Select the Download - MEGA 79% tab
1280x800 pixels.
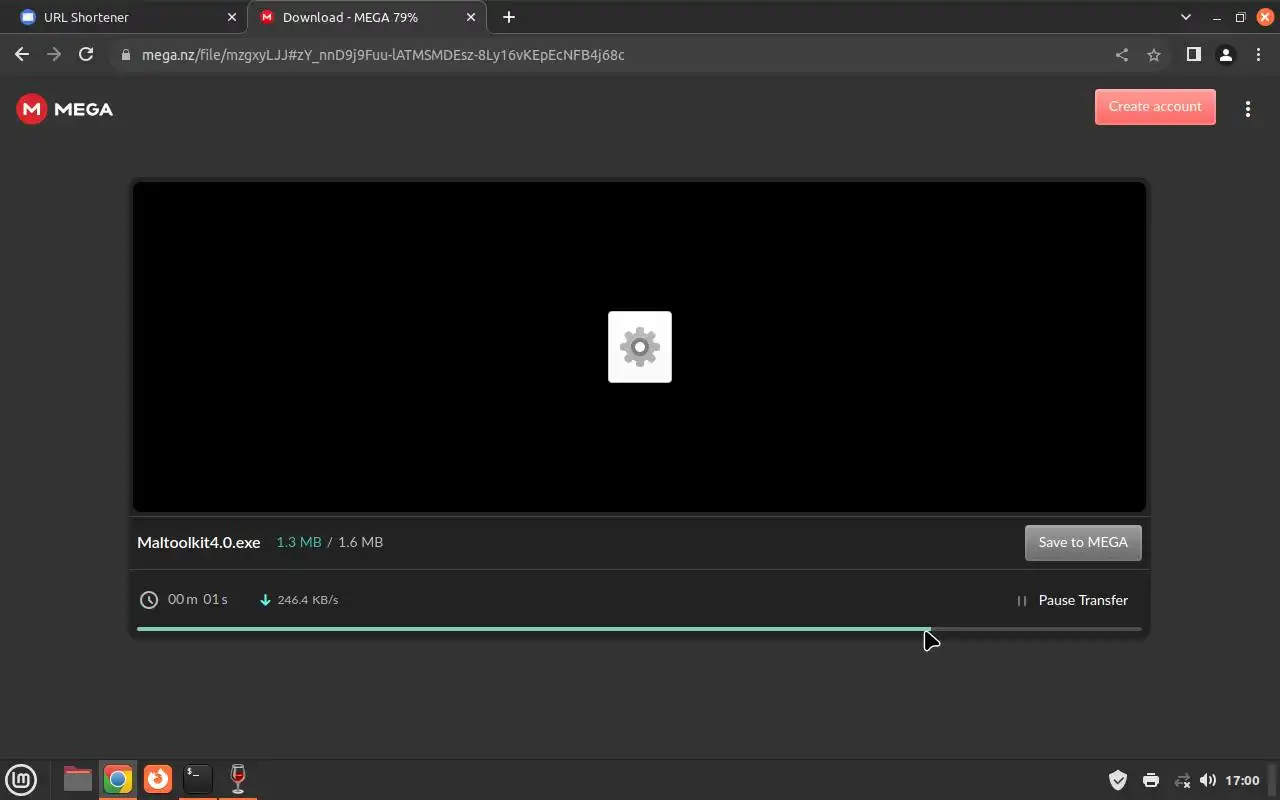click(x=366, y=17)
